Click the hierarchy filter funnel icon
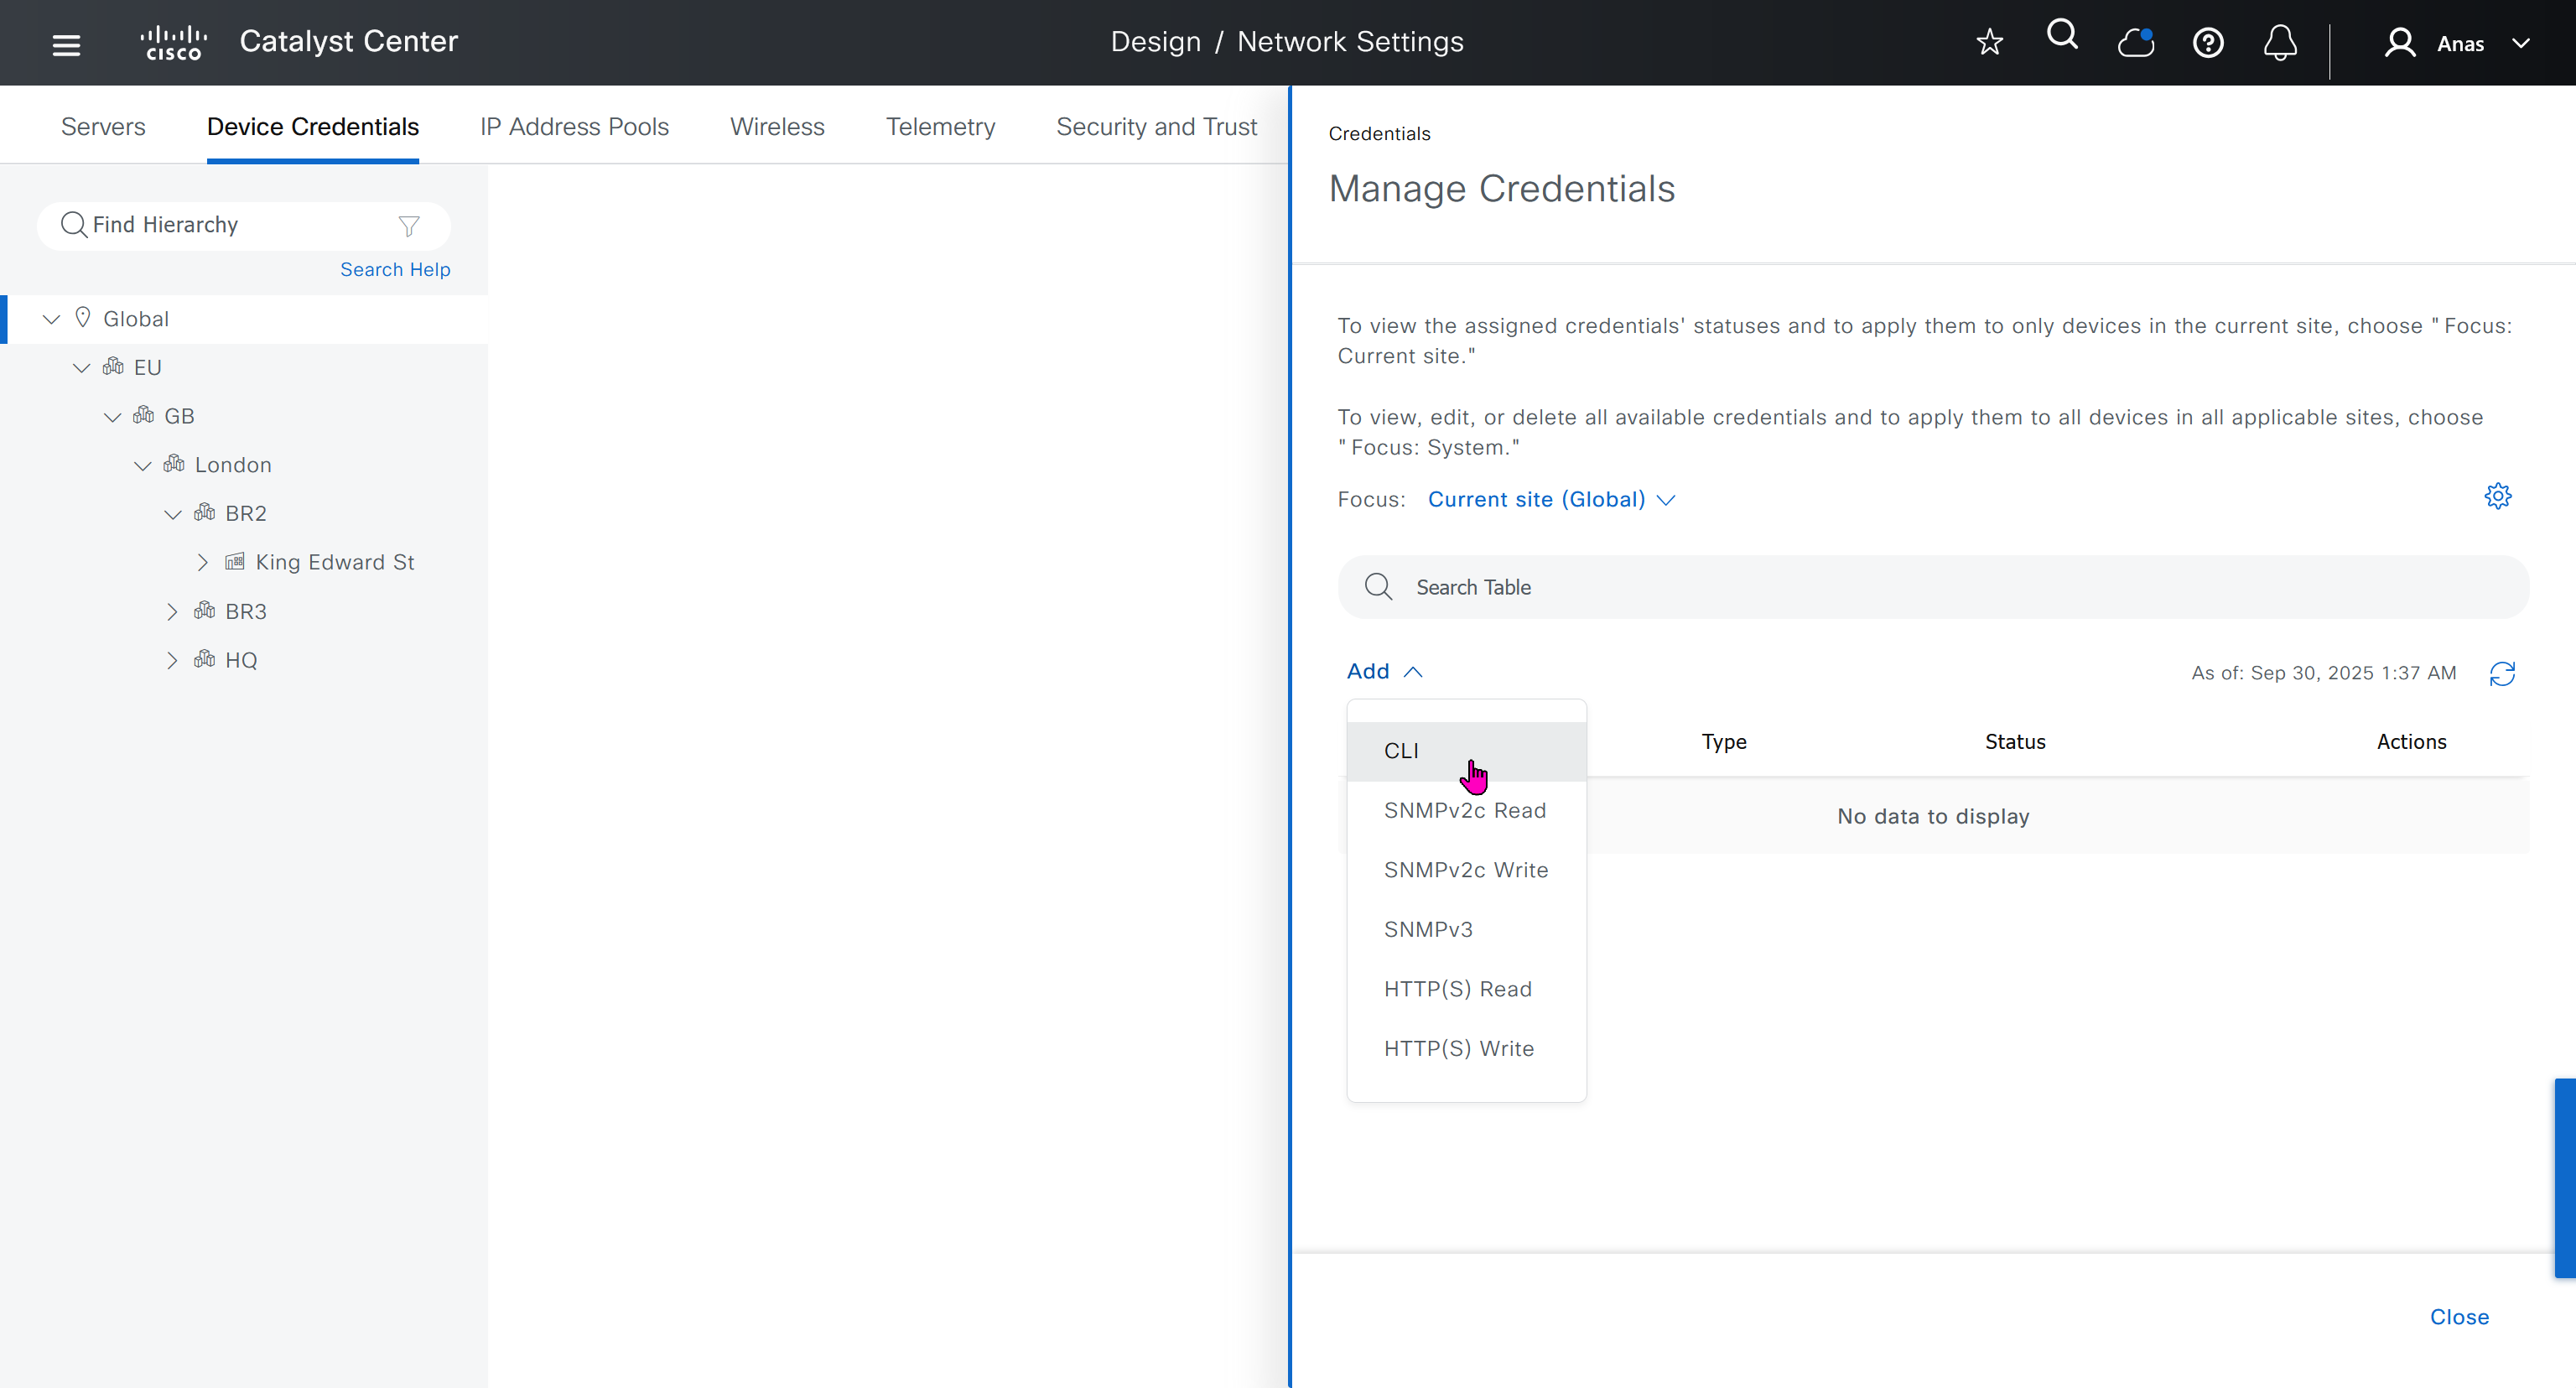 (x=408, y=226)
